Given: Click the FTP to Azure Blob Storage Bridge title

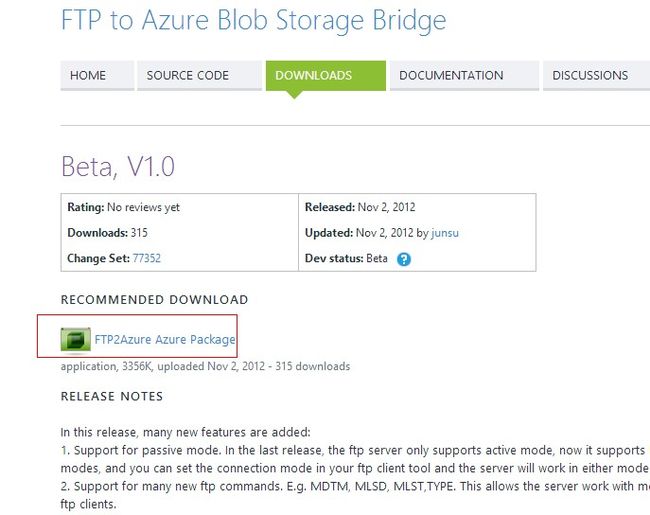Looking at the screenshot, I should 254,20.
